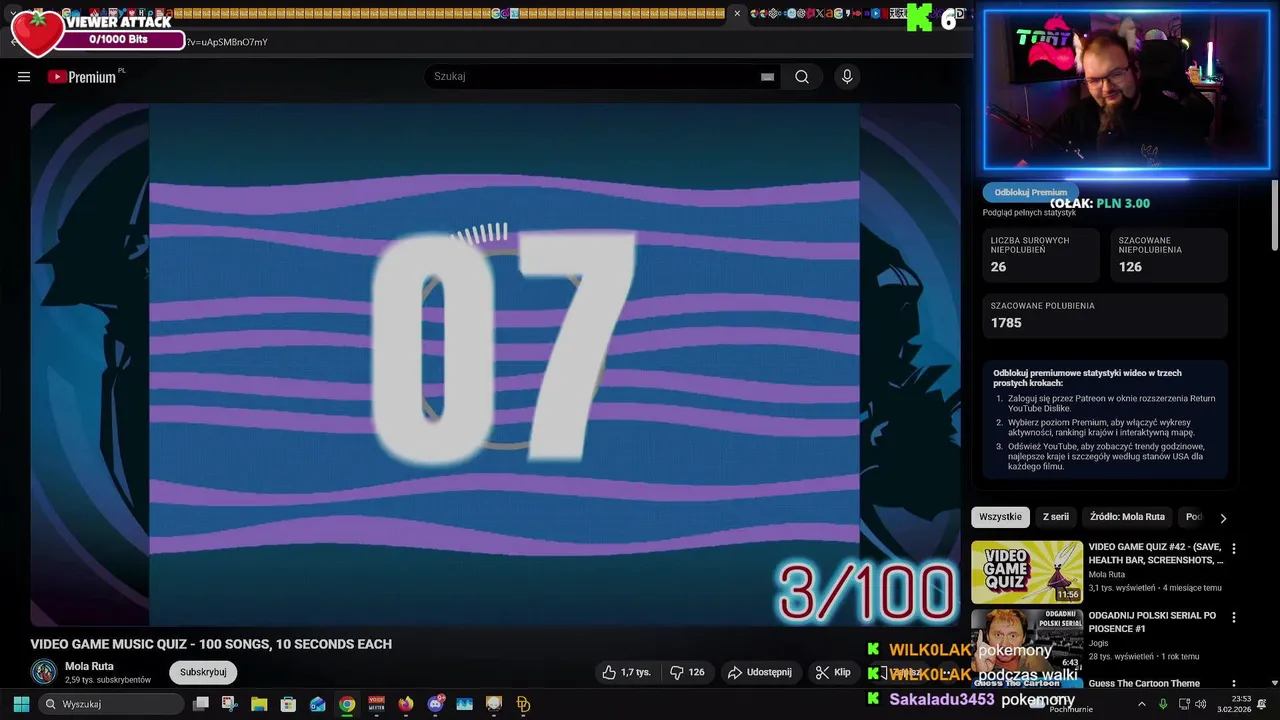Select the Z serii filter chip
This screenshot has height=720, width=1280.
pos(1055,517)
